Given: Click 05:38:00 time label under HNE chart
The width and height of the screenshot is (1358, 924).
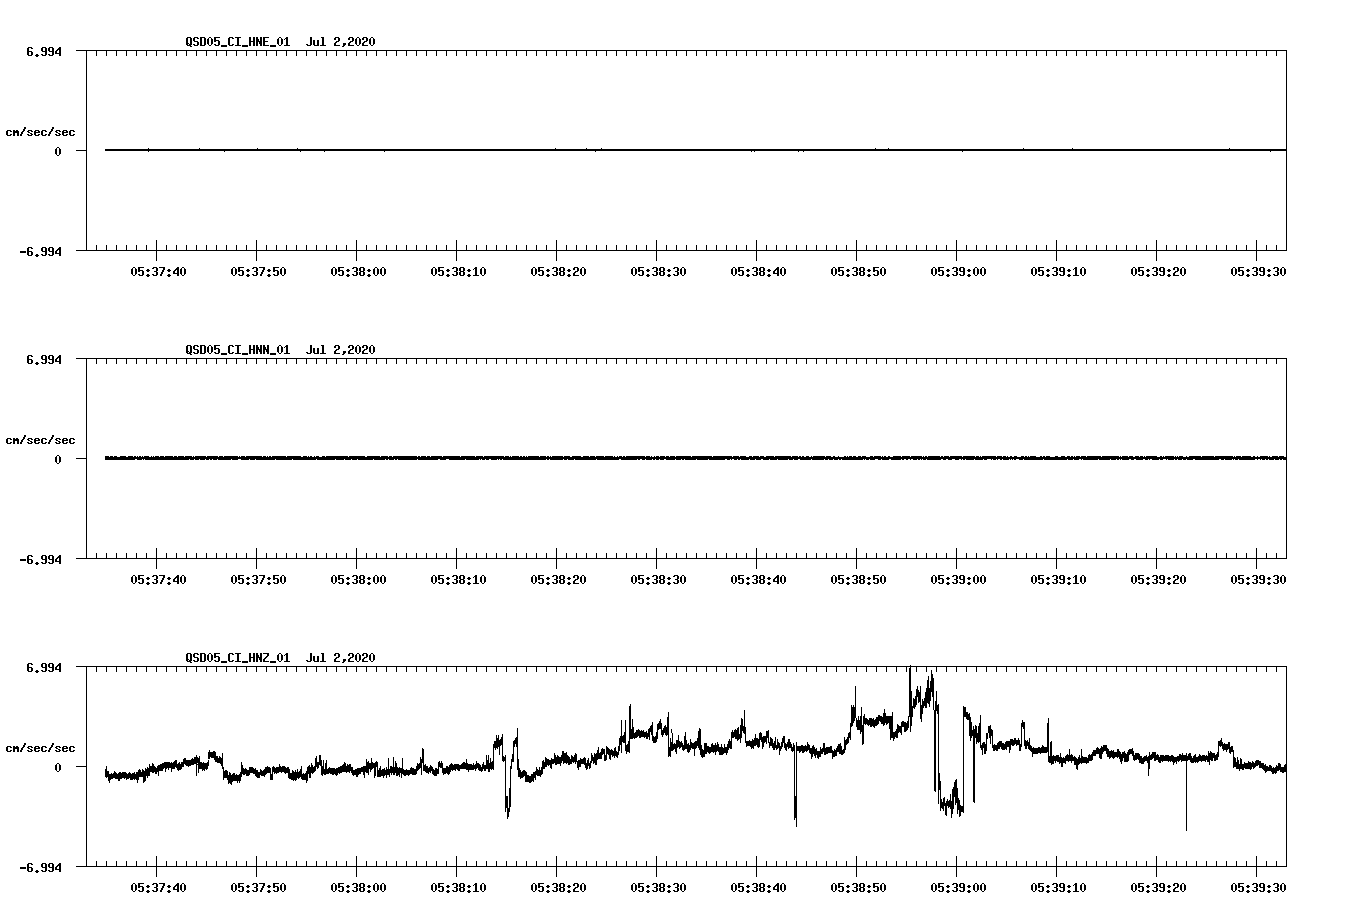Looking at the screenshot, I should (358, 272).
